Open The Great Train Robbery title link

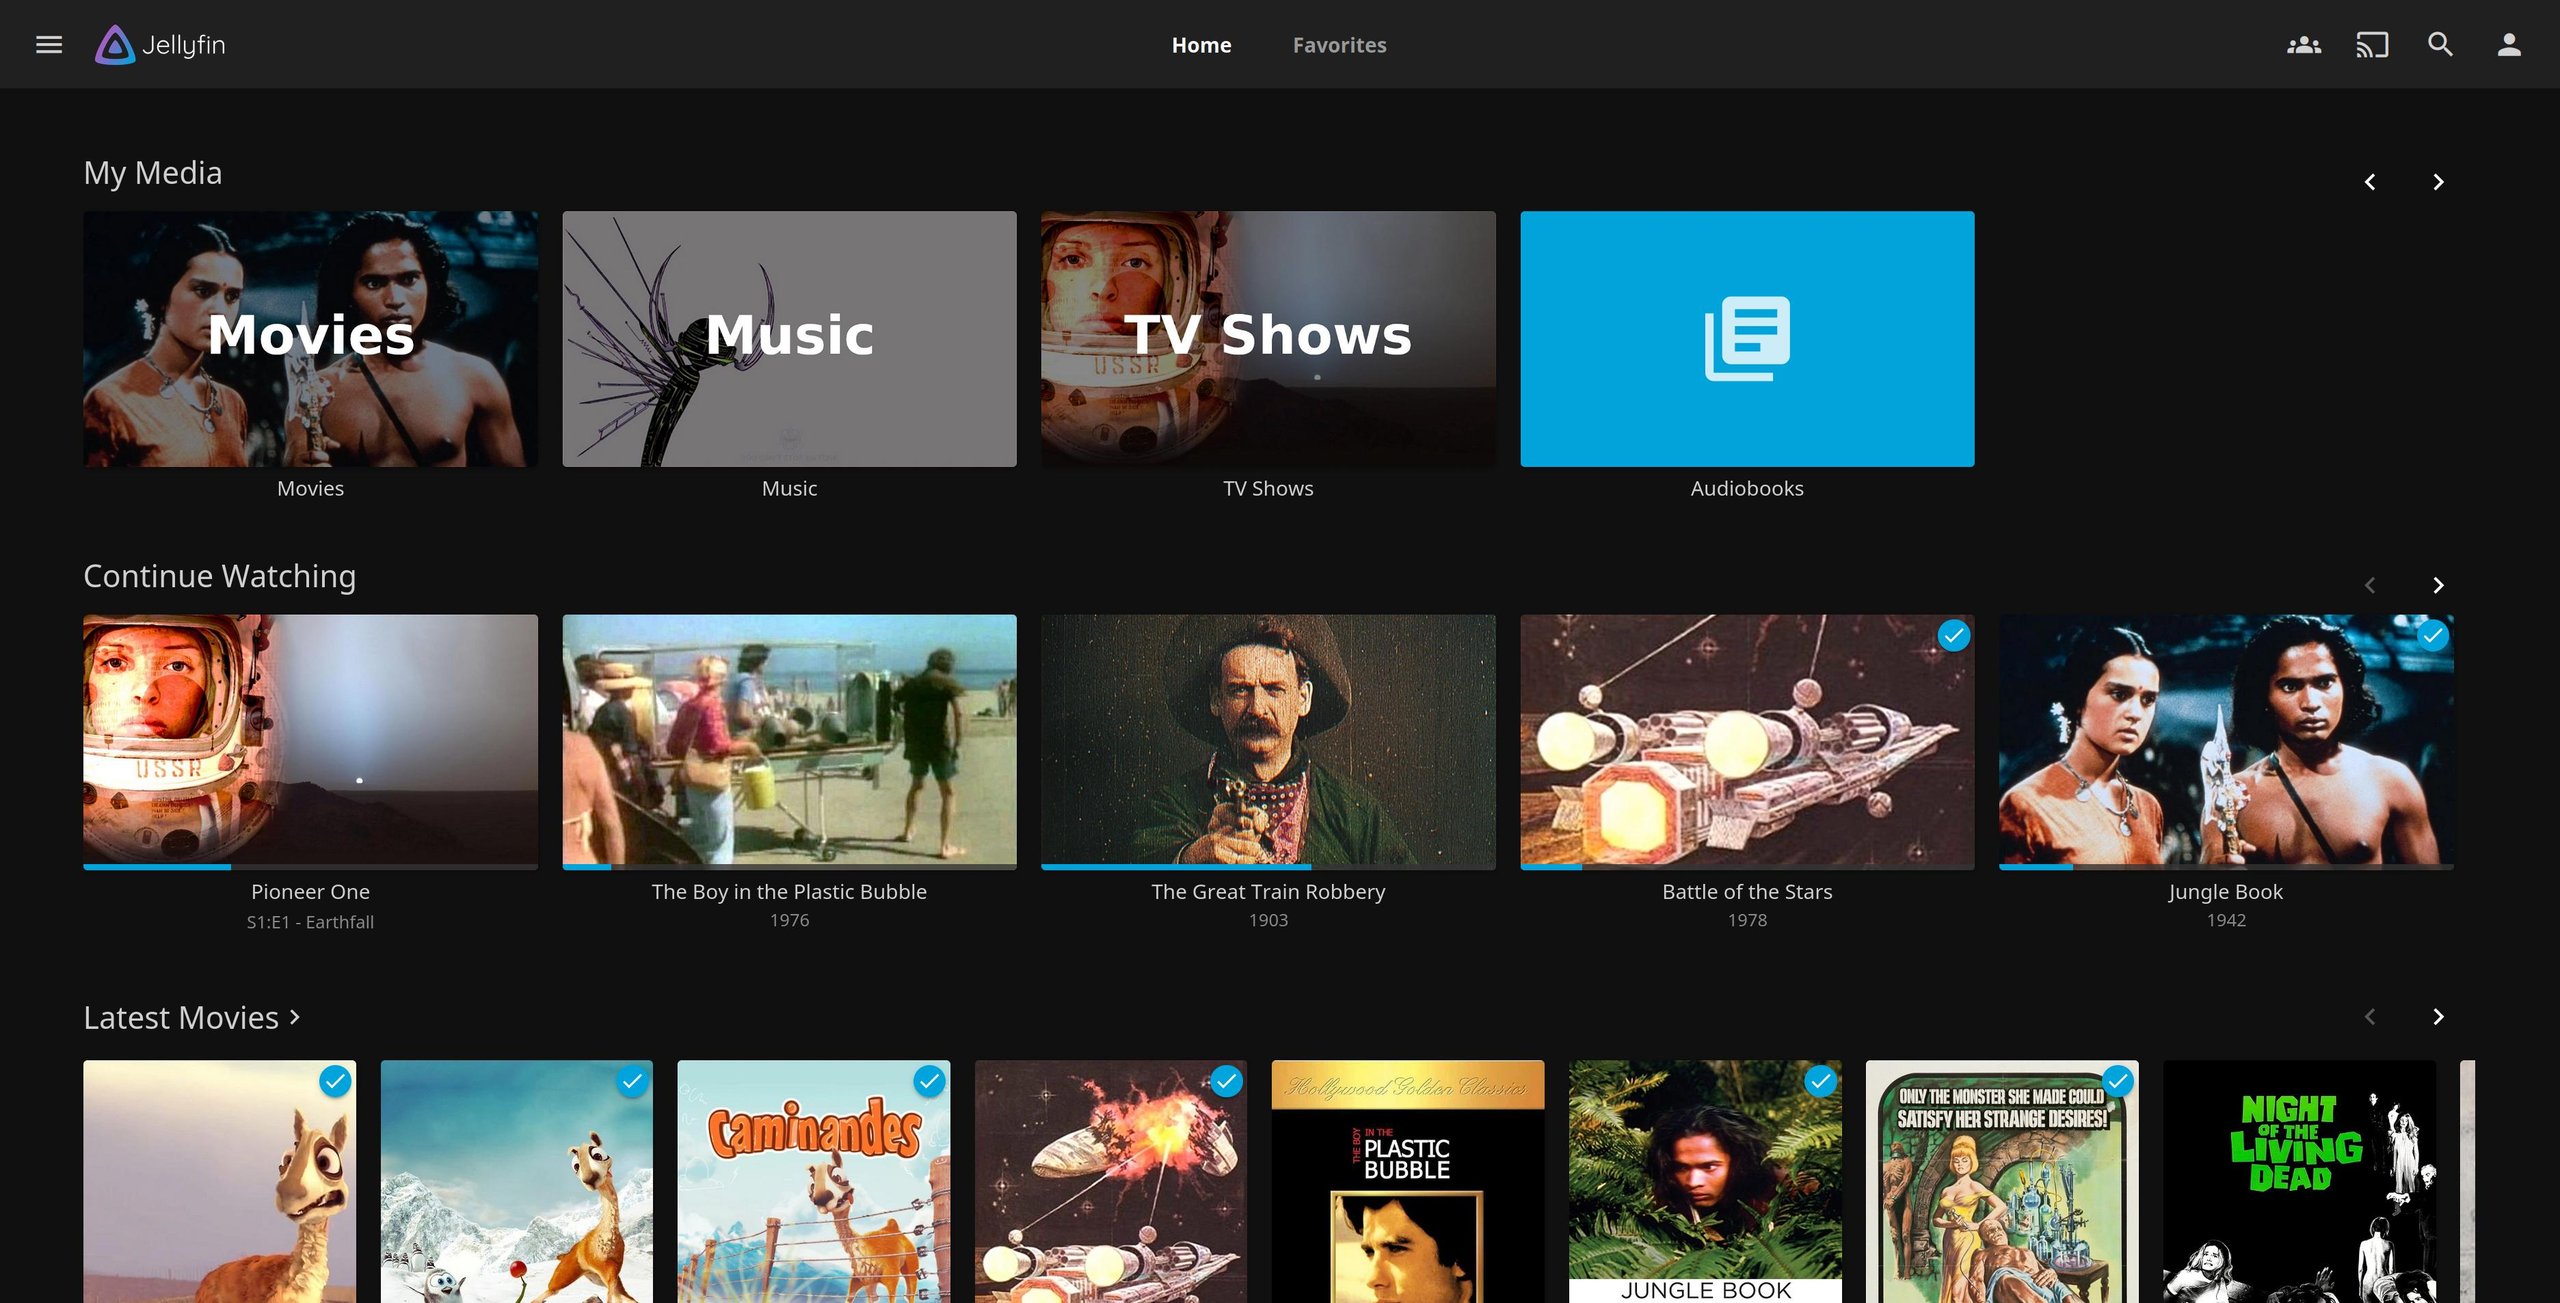coord(1267,892)
